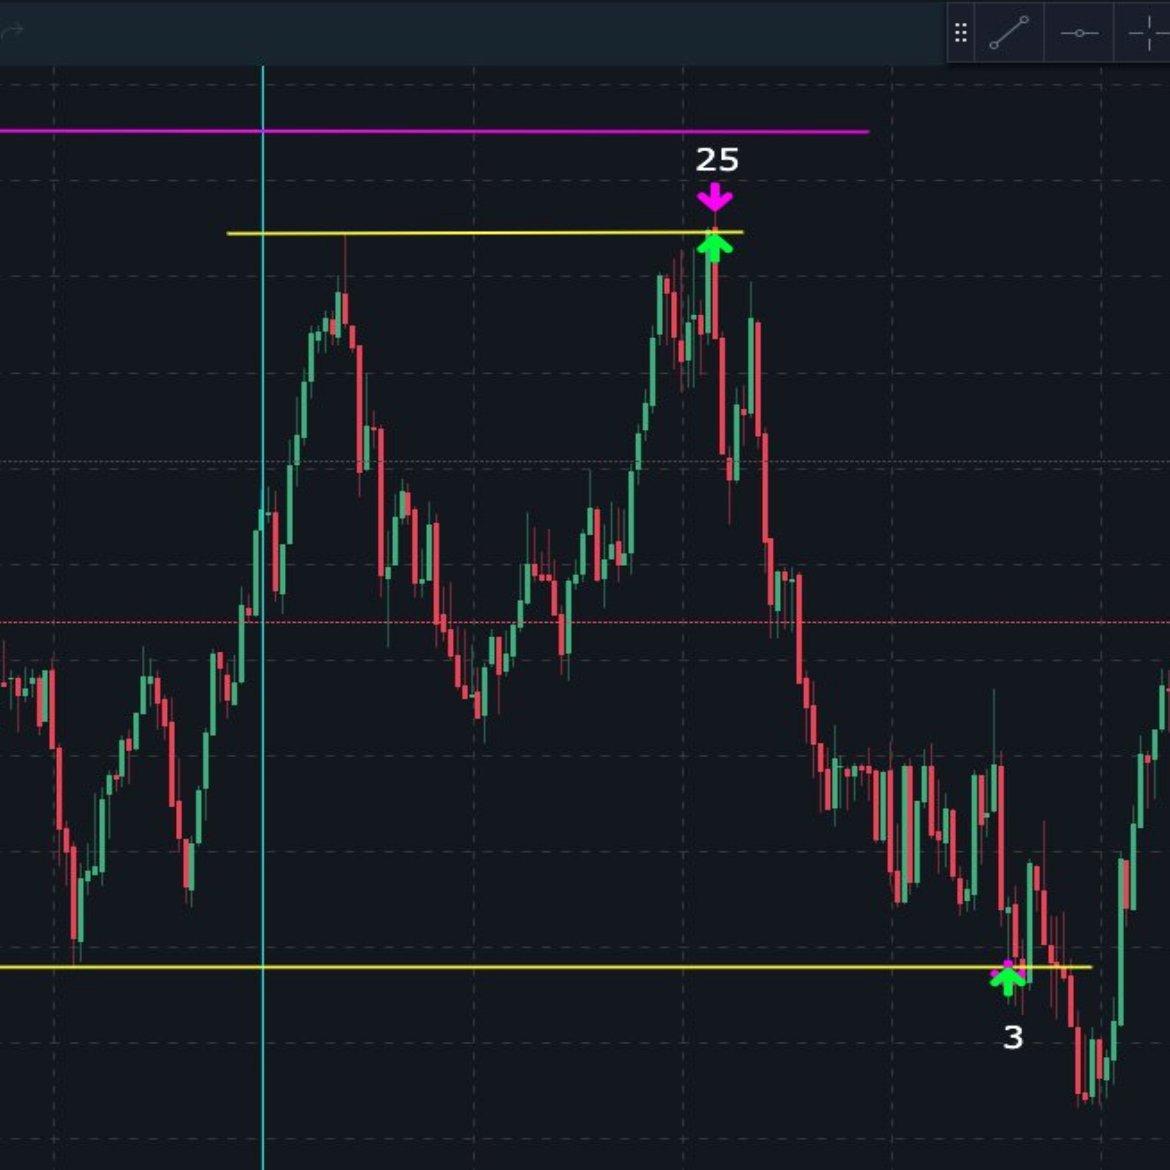
Task: Click the "25" label on chart
Action: click(x=717, y=160)
